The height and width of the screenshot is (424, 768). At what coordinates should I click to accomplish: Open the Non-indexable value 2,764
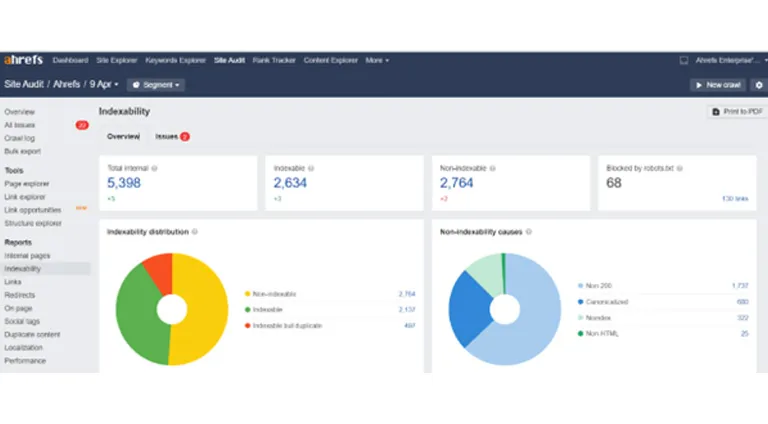456,183
